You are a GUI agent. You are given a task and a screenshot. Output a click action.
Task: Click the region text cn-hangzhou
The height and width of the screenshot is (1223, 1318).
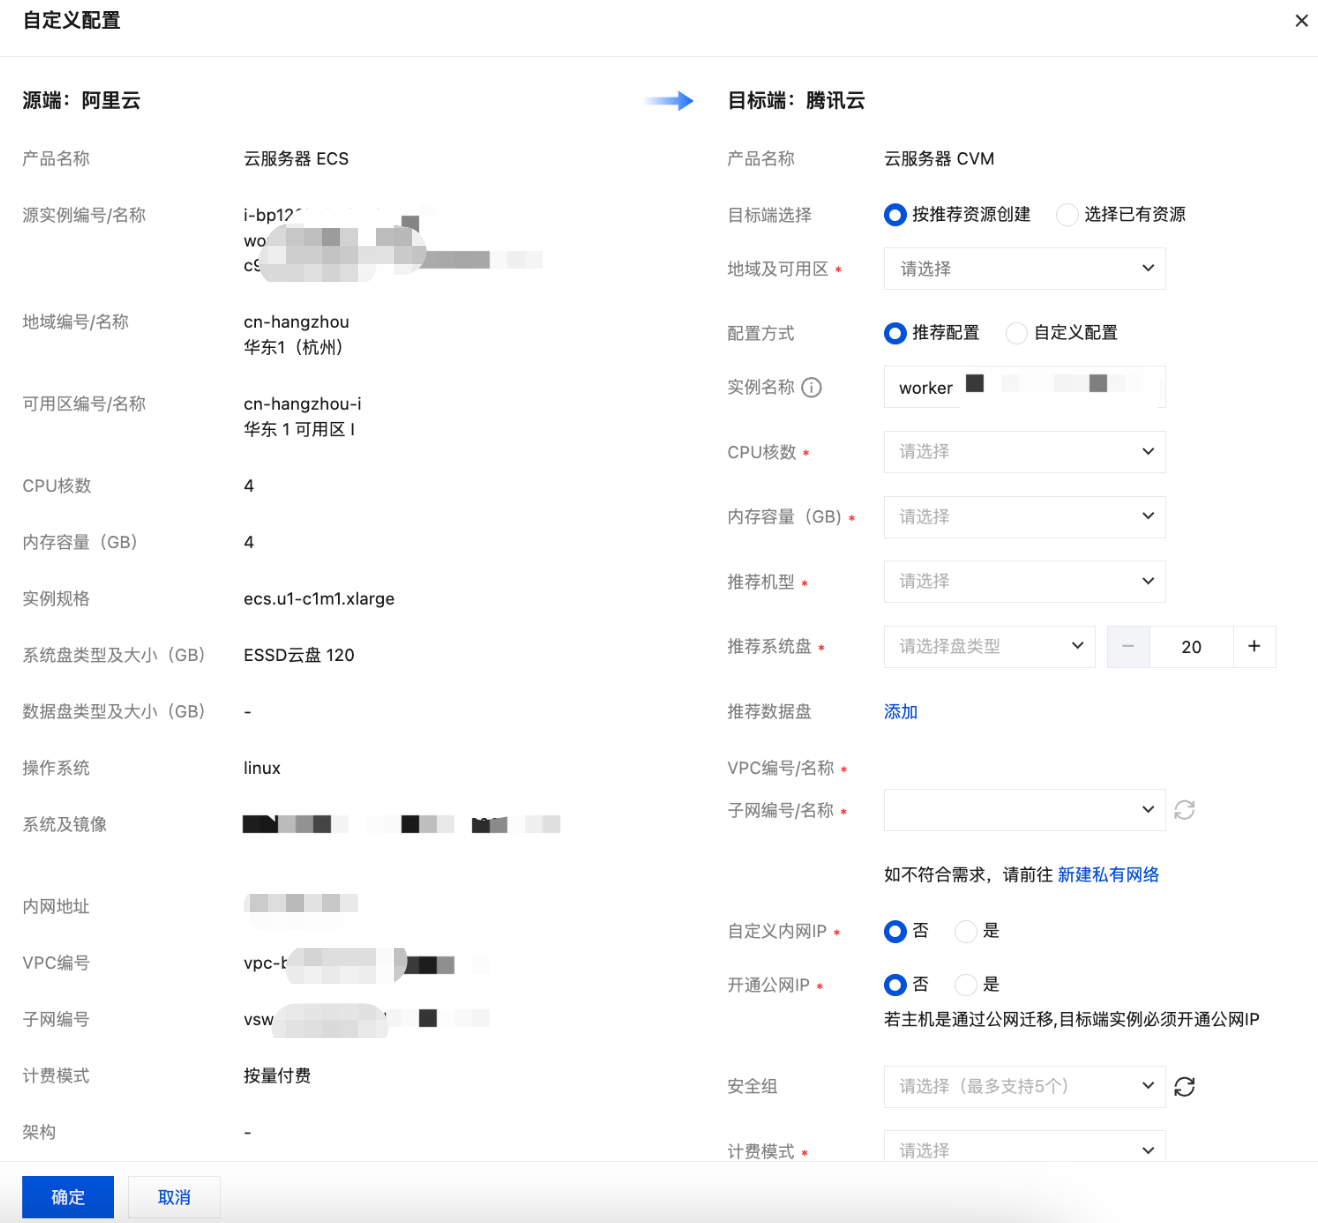click(296, 322)
